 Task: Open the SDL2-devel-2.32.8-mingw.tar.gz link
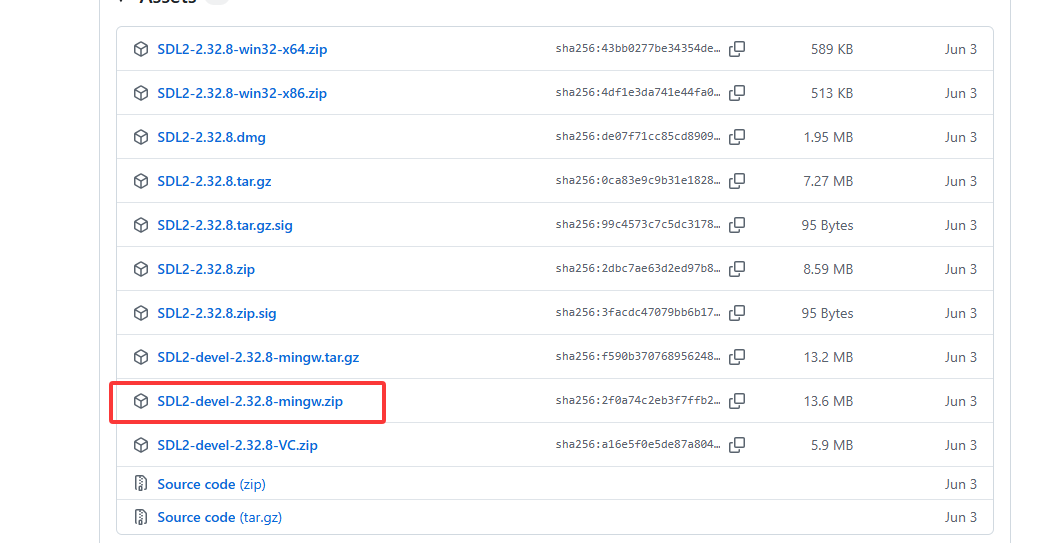tap(258, 357)
